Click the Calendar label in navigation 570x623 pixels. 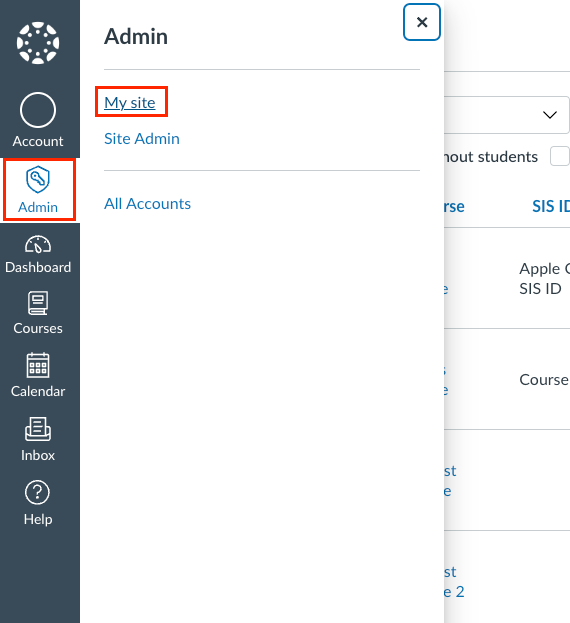pos(38,391)
